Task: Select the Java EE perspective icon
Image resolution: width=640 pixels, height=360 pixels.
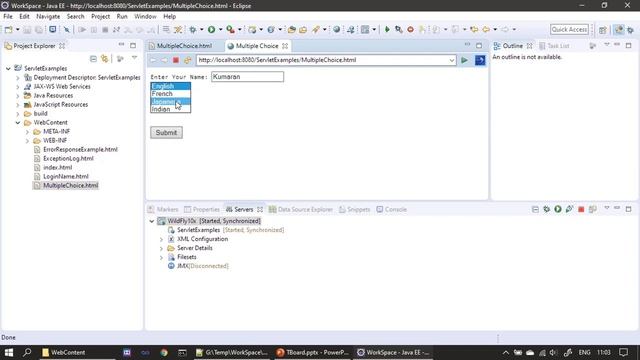Action: tap(619, 30)
